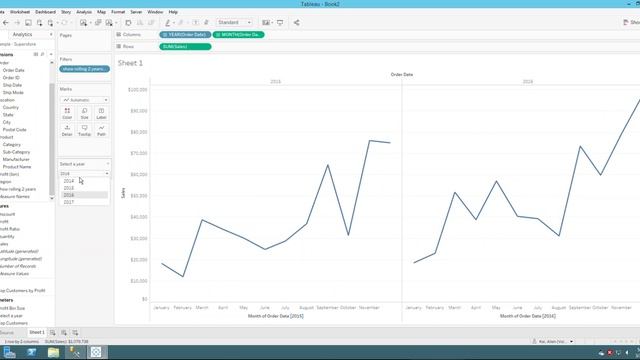Click the Sort Ascending toolbar icon
640x360 pixels.
(140, 23)
